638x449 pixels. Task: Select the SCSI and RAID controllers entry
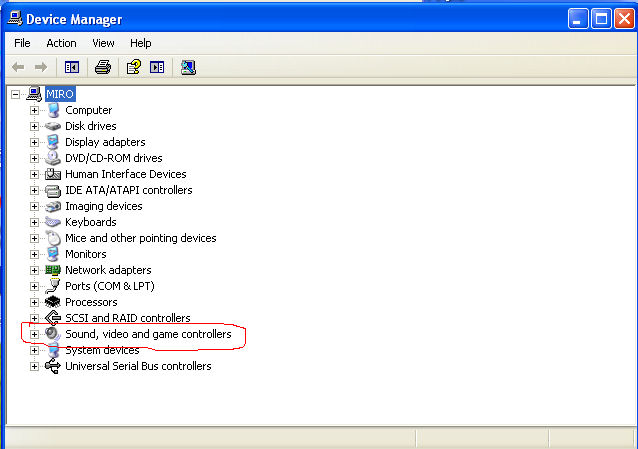click(127, 318)
